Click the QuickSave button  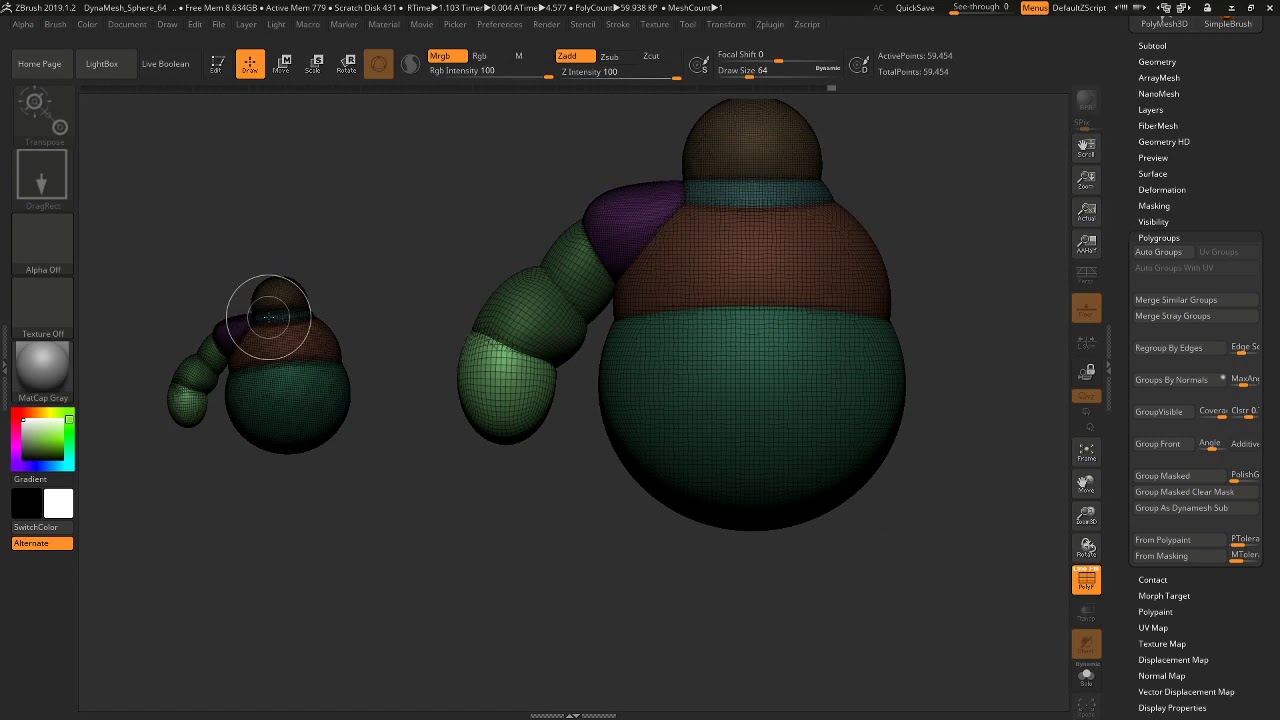(x=915, y=8)
